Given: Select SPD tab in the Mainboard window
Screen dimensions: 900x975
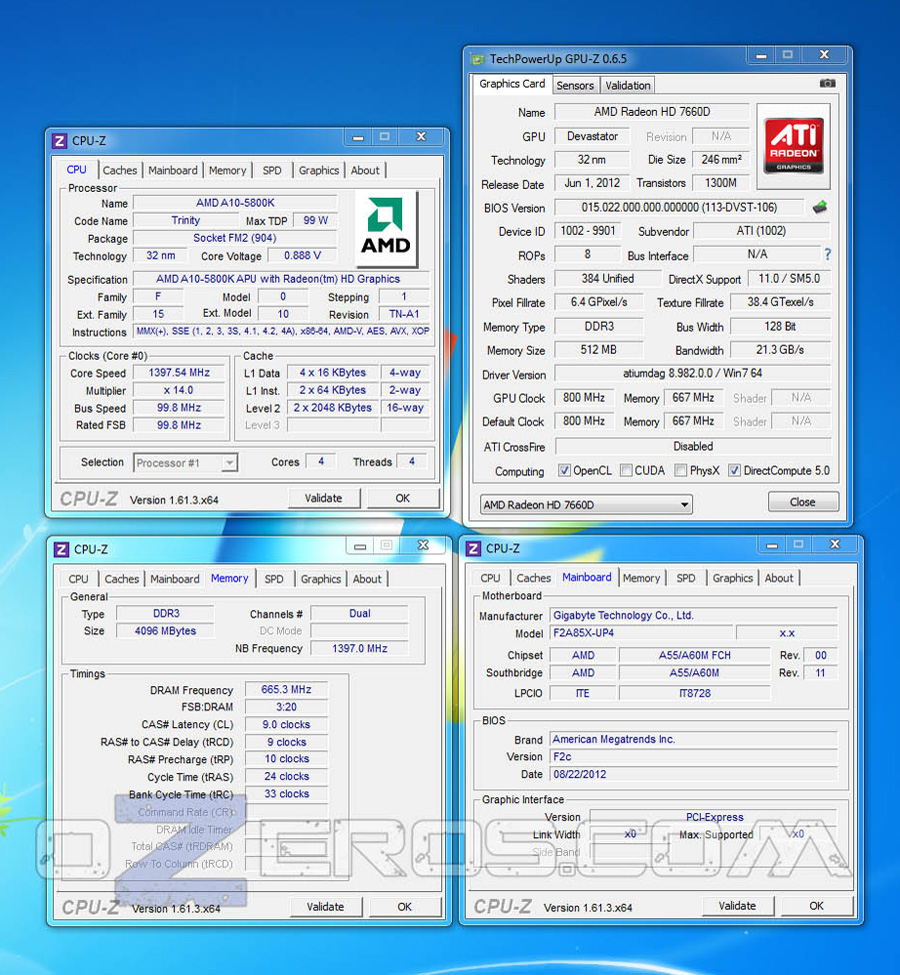Looking at the screenshot, I should pyautogui.click(x=686, y=578).
